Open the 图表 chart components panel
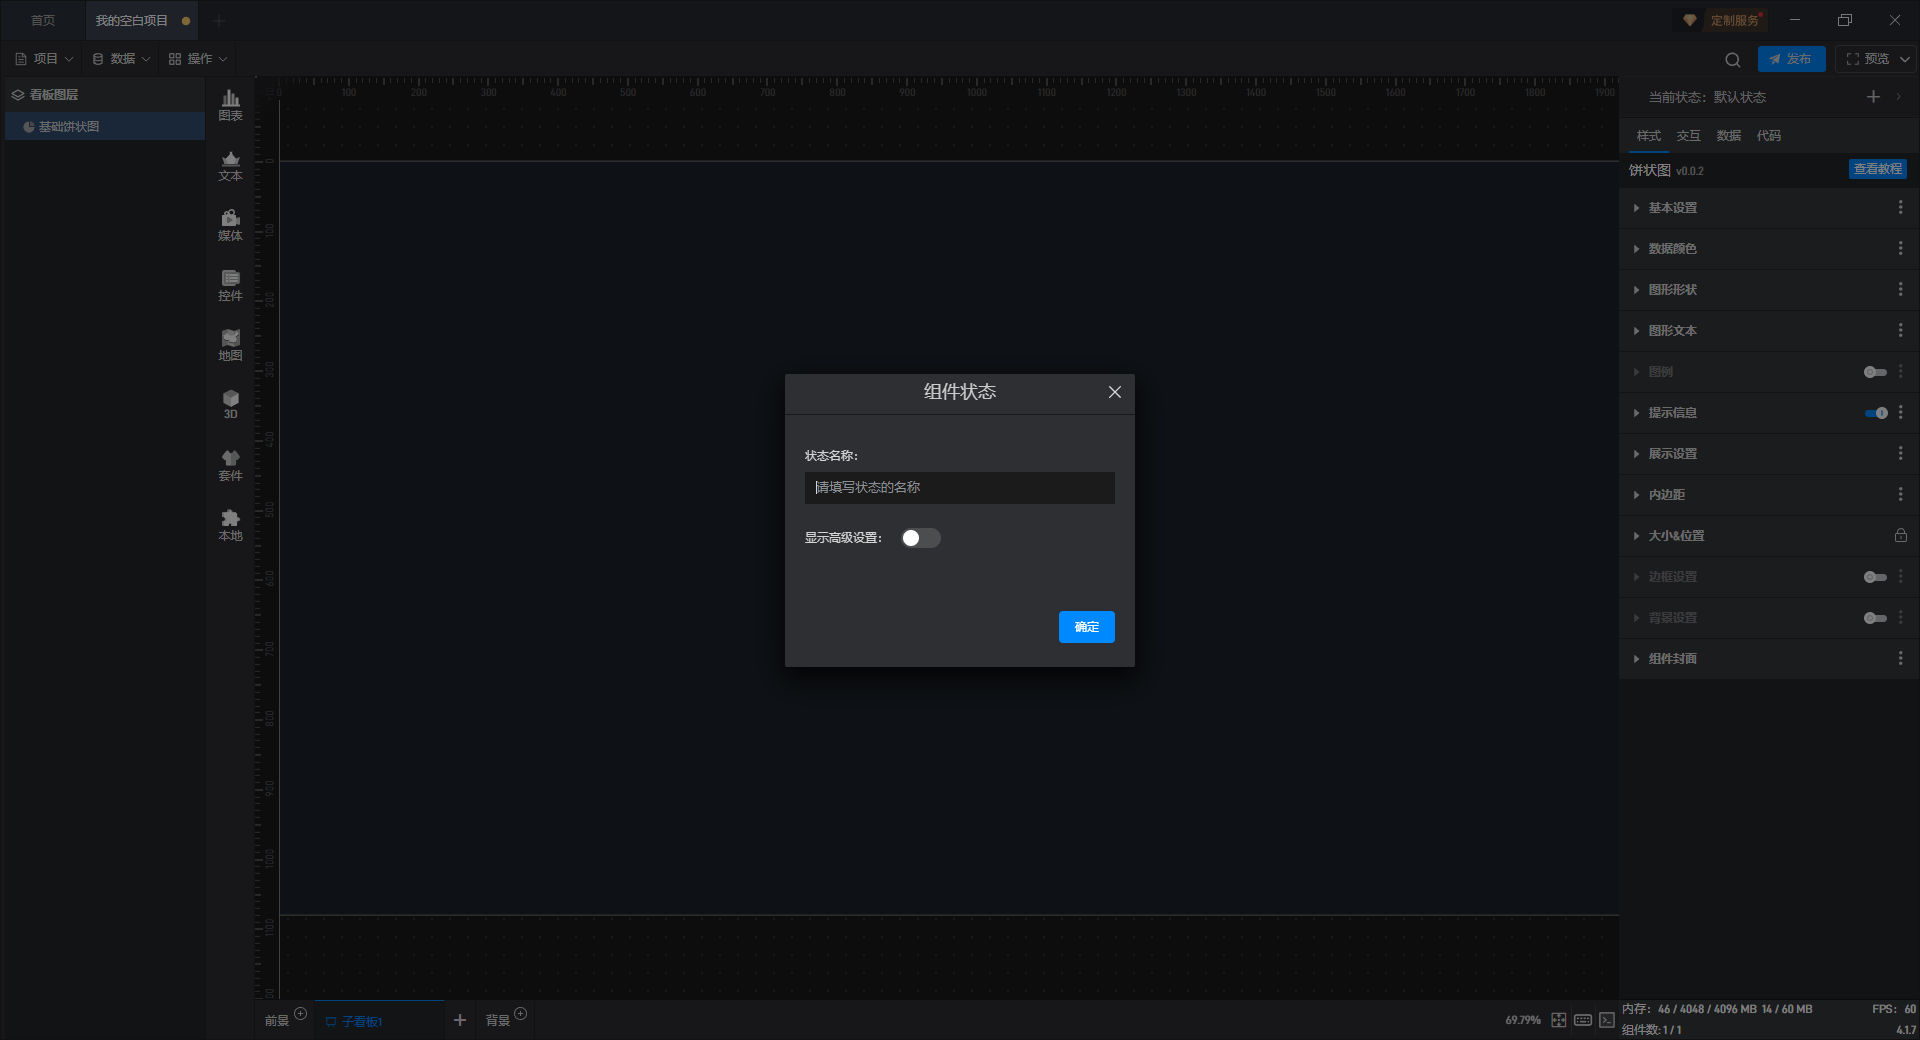 click(230, 105)
